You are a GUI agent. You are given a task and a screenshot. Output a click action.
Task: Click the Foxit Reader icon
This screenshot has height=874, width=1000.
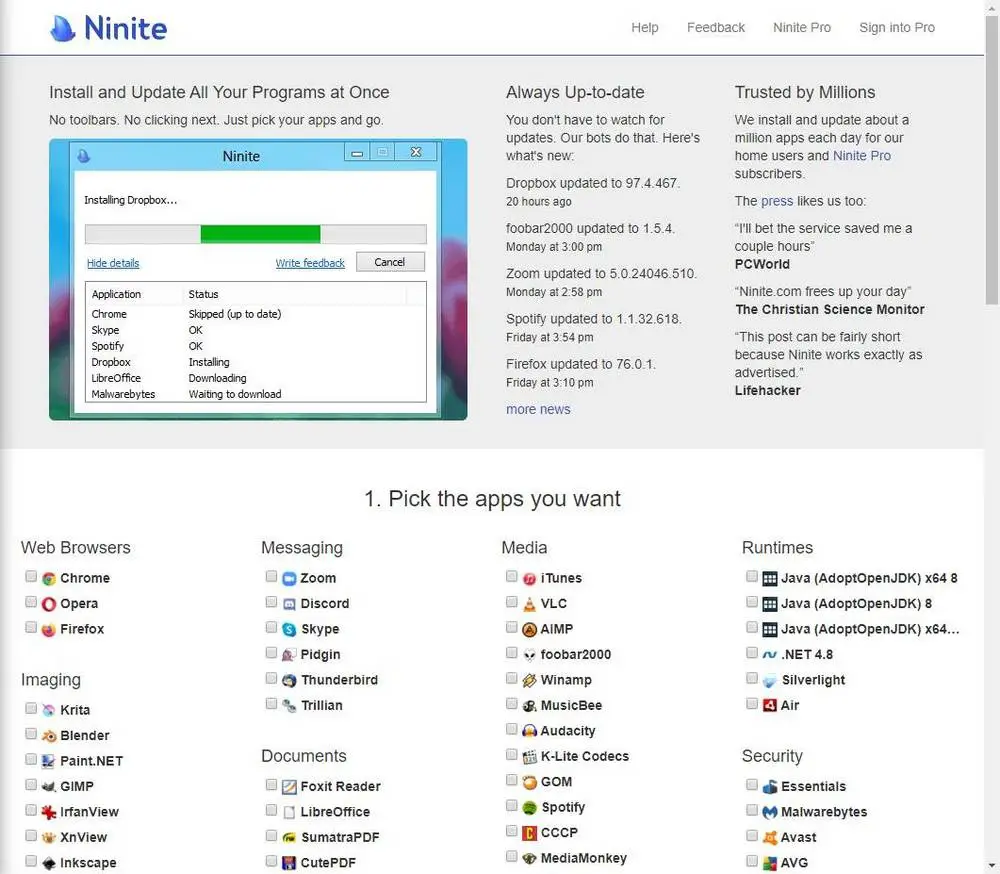click(290, 787)
